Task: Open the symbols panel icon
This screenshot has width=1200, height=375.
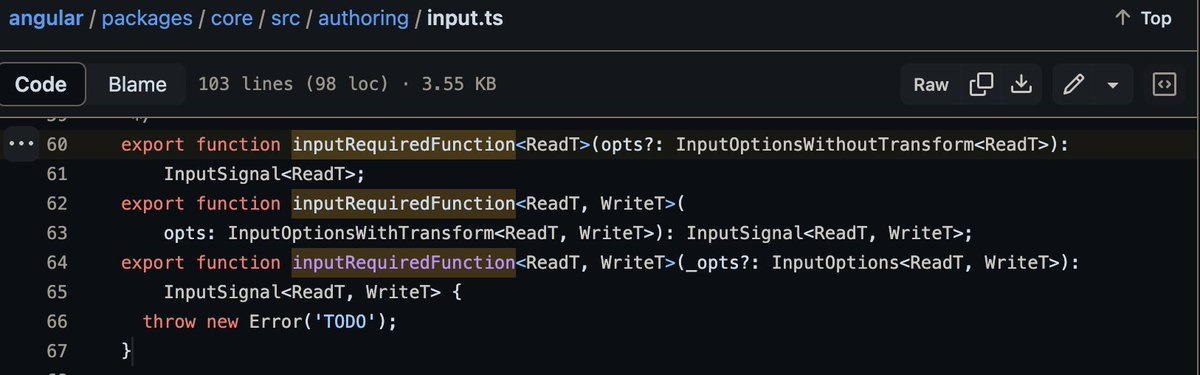Action: tap(1164, 85)
